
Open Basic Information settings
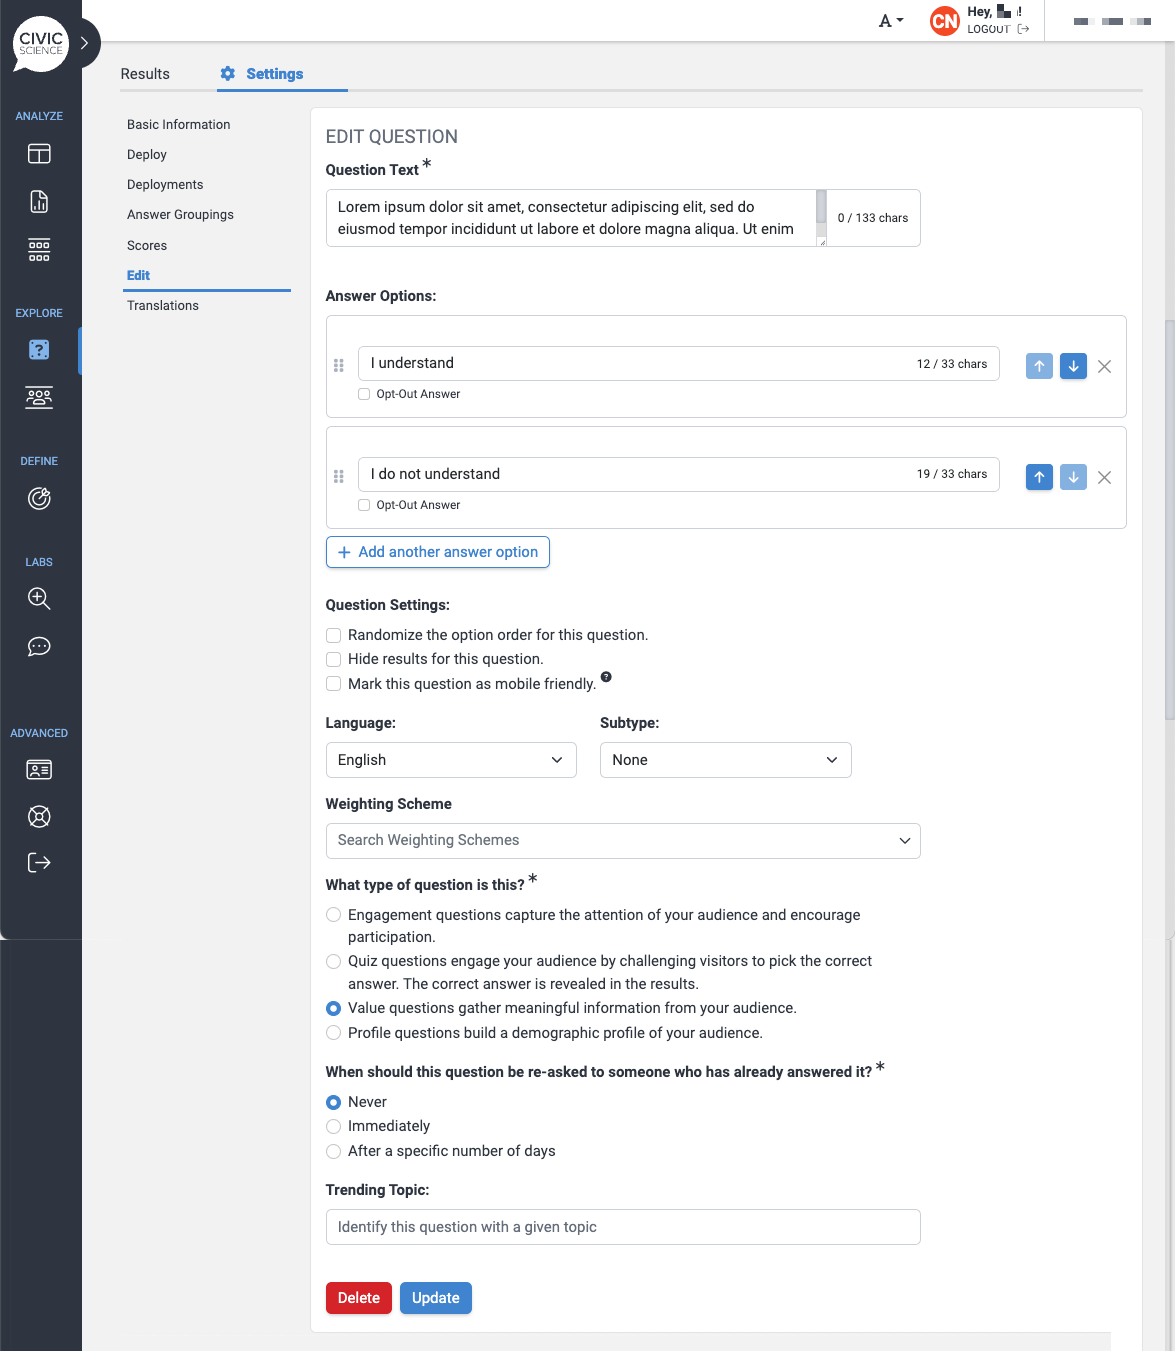tap(179, 125)
